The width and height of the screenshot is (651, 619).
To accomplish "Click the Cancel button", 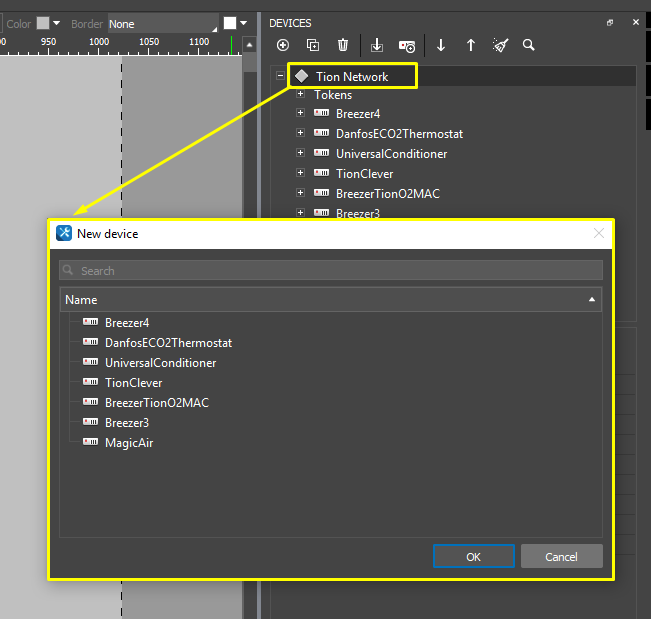I will tap(561, 556).
